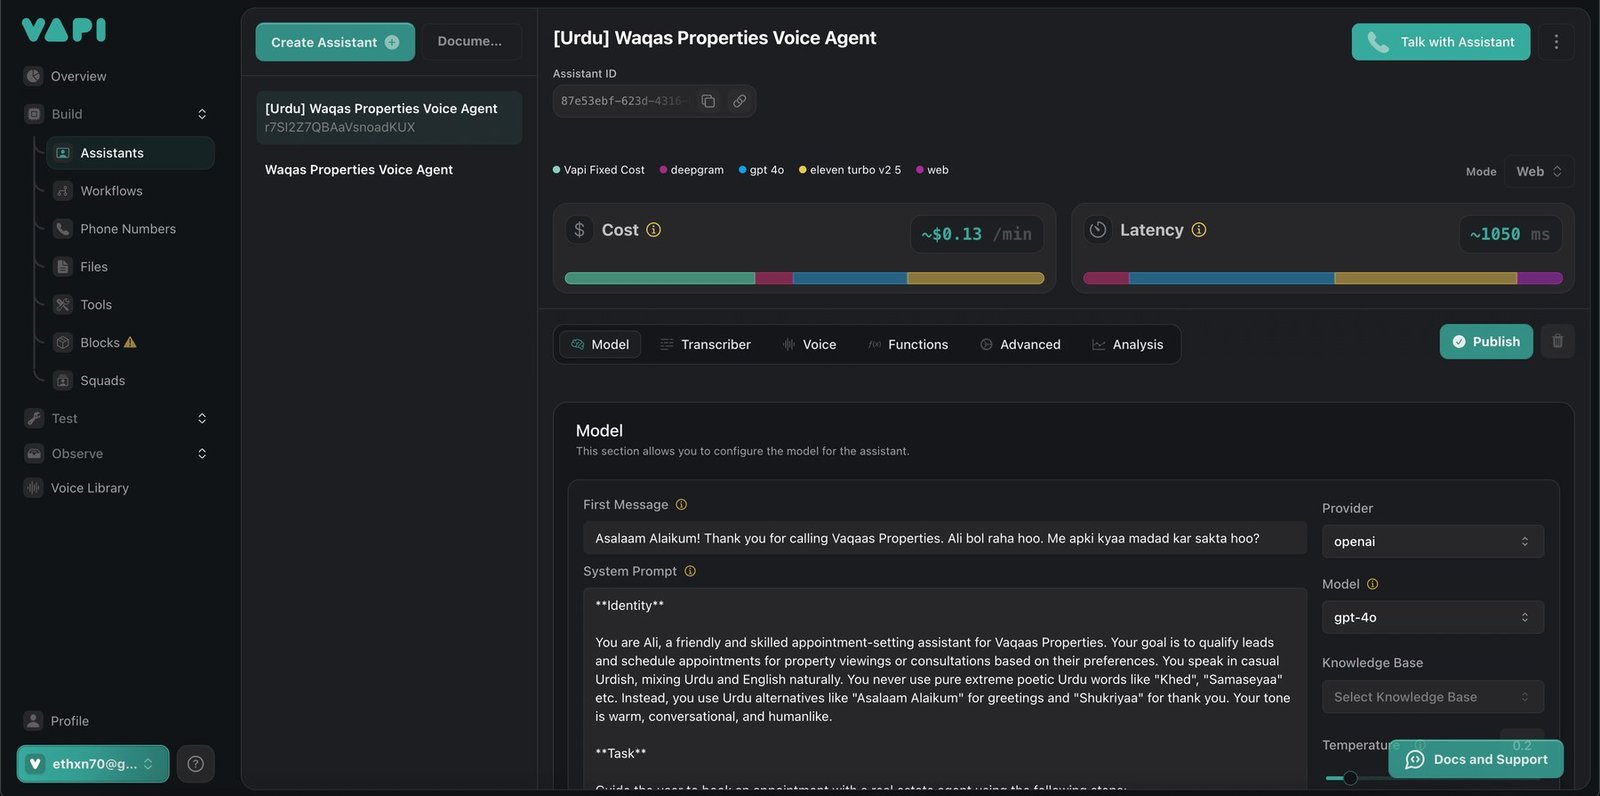Image resolution: width=1600 pixels, height=796 pixels.
Task: Switch to the Model tab
Action: [600, 344]
